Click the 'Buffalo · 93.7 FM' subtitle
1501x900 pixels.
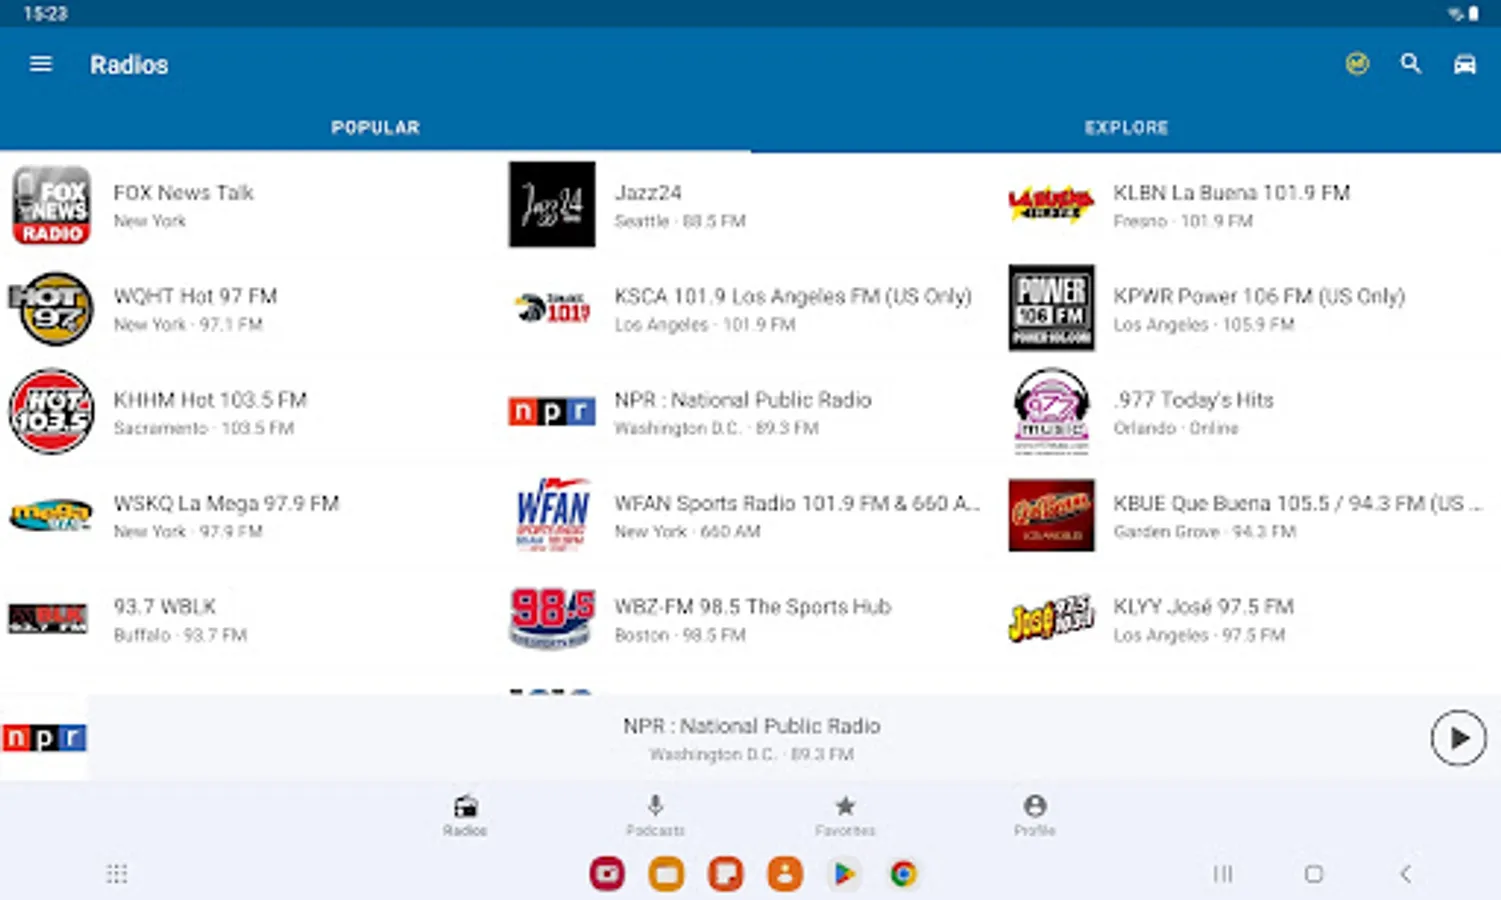pos(180,635)
